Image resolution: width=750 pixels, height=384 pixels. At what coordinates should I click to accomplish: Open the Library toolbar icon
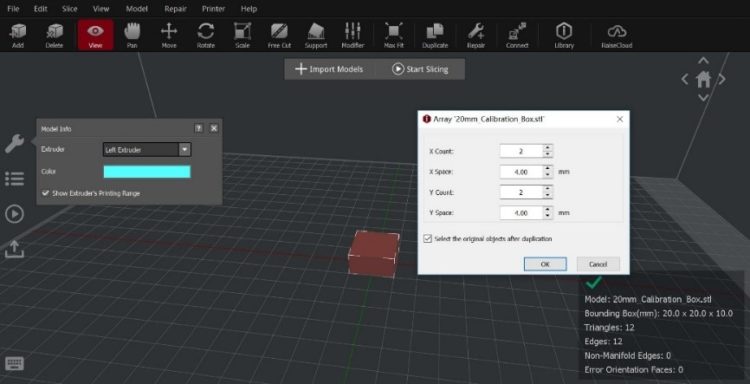click(564, 35)
